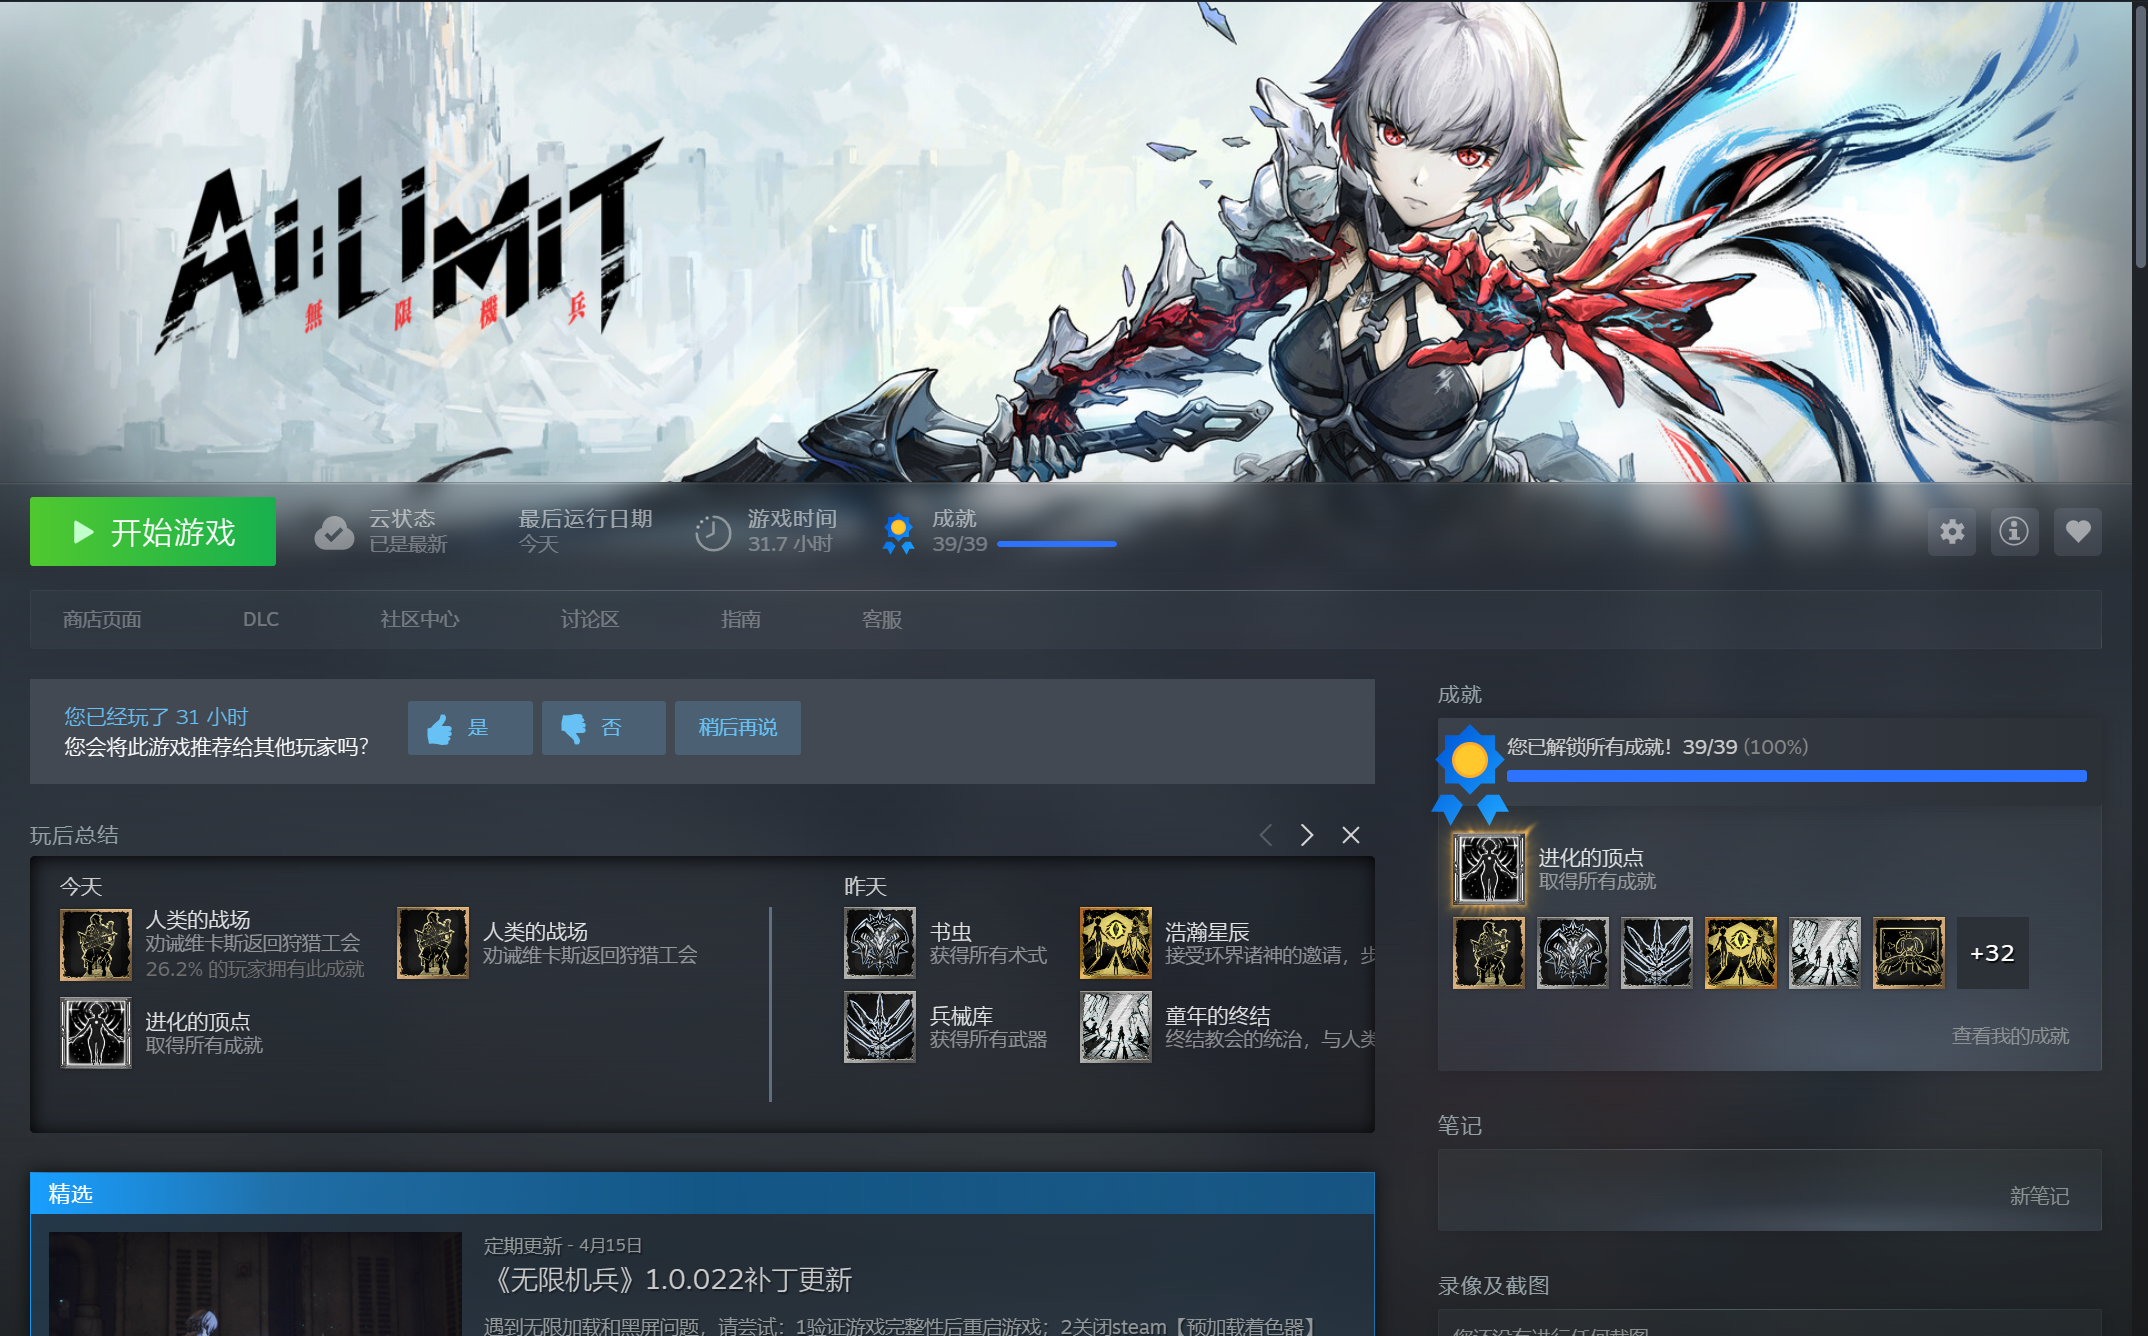Click second 人类的战场 achievement icon
The width and height of the screenshot is (2148, 1336).
coord(433,943)
